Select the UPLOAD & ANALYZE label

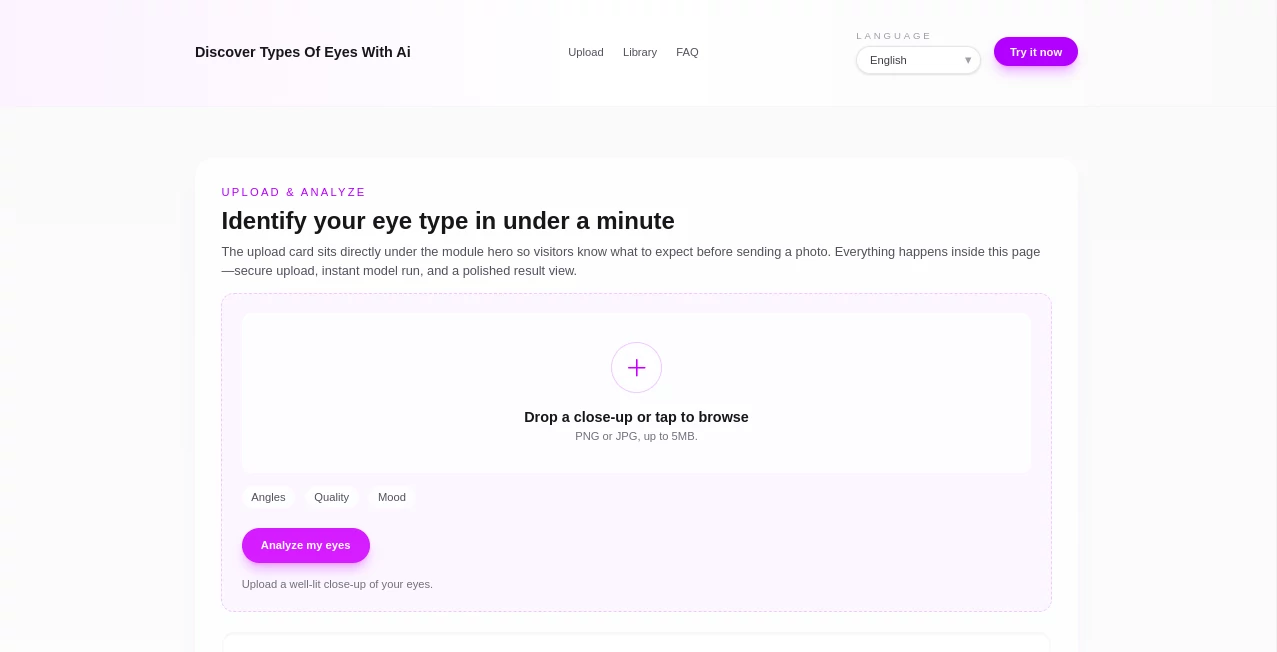pyautogui.click(x=293, y=192)
